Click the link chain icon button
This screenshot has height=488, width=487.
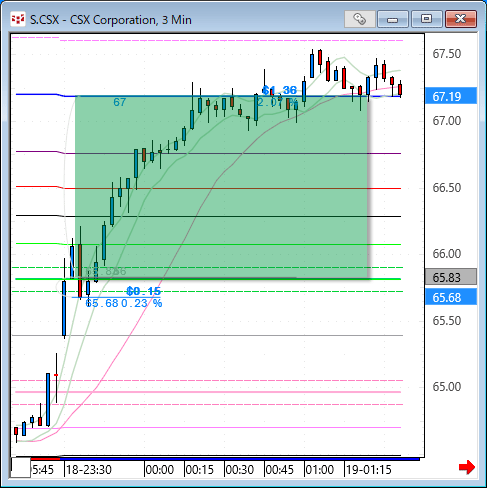click(x=359, y=19)
